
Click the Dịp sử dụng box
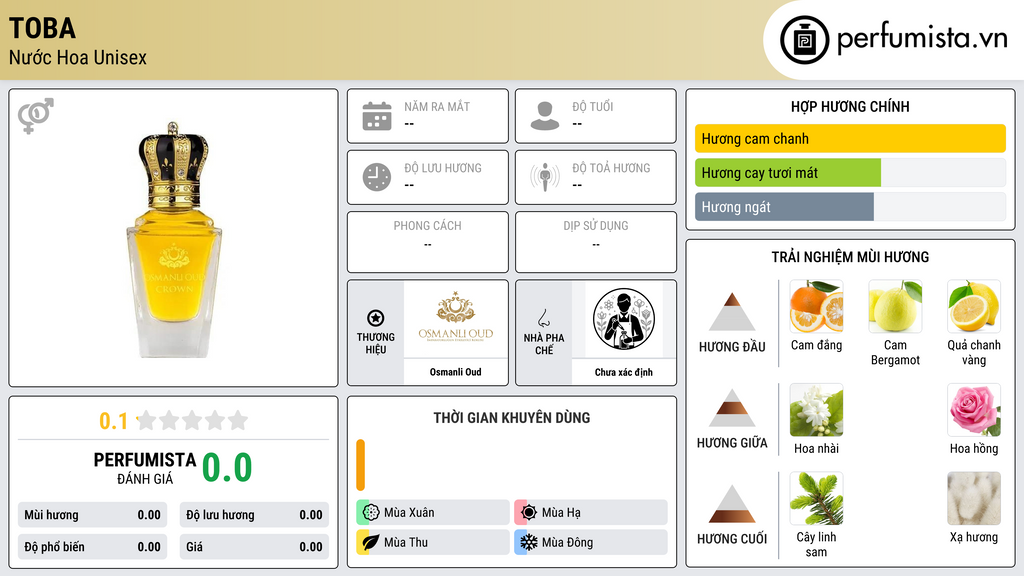pyautogui.click(x=596, y=242)
